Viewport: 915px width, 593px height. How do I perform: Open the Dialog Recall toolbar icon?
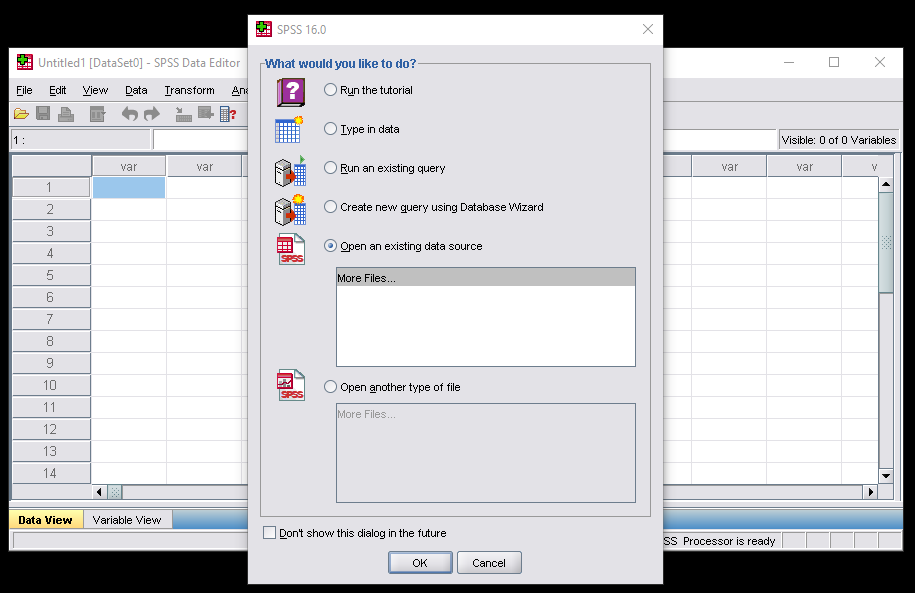(97, 114)
